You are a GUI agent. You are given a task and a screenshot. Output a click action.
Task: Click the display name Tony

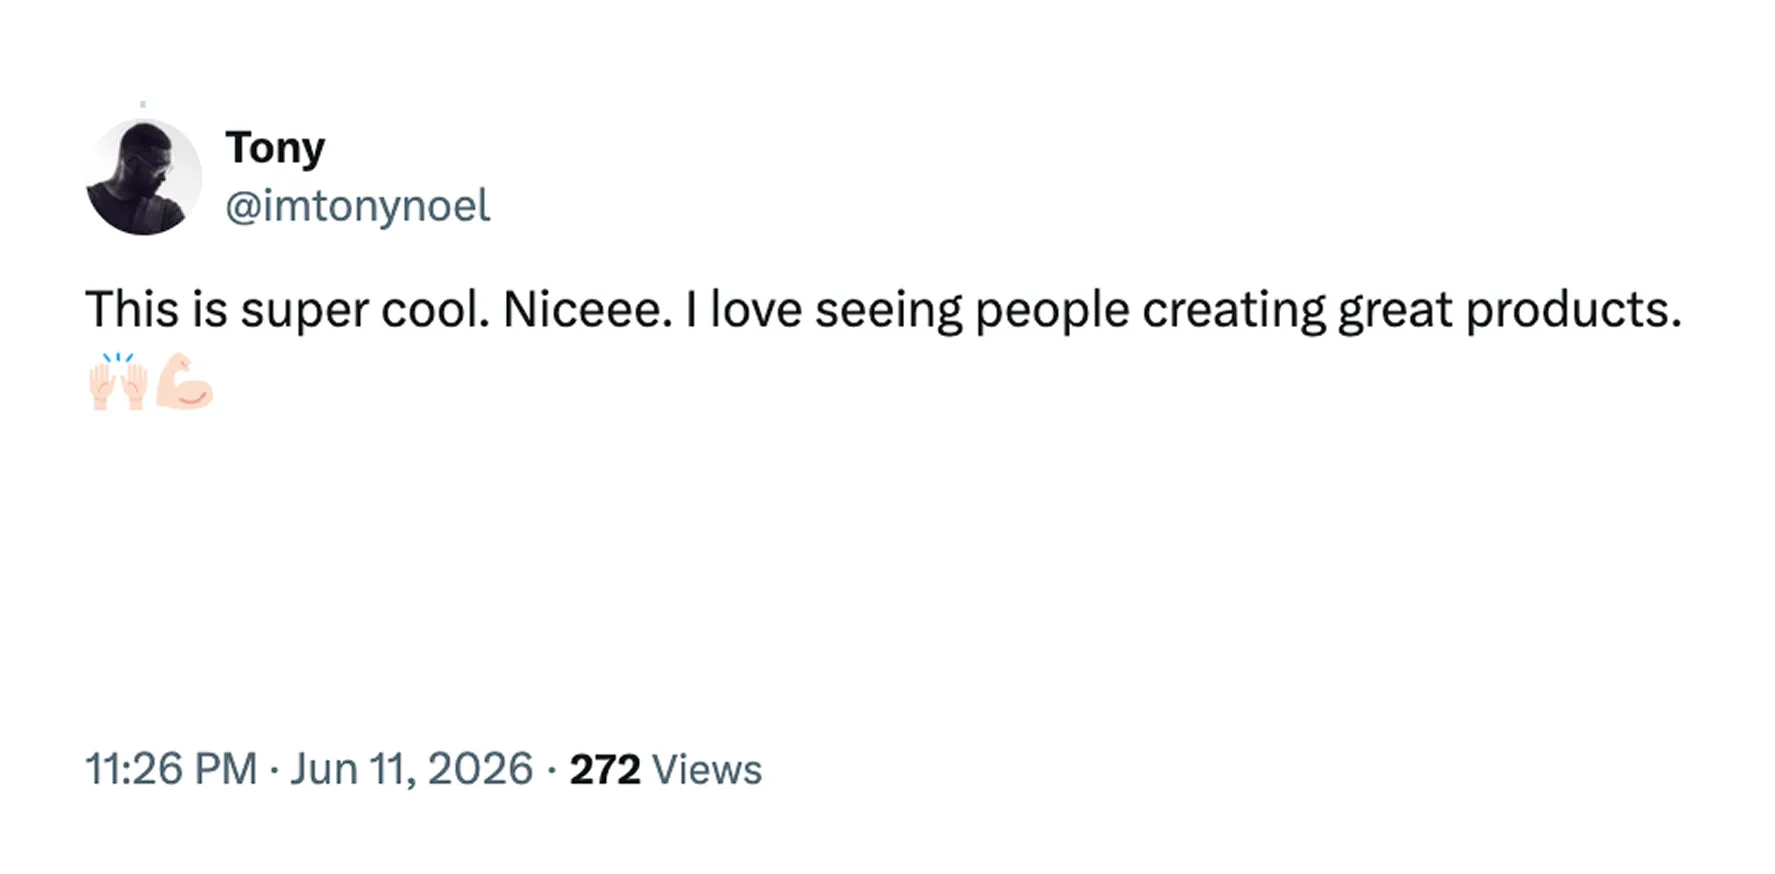click(275, 149)
